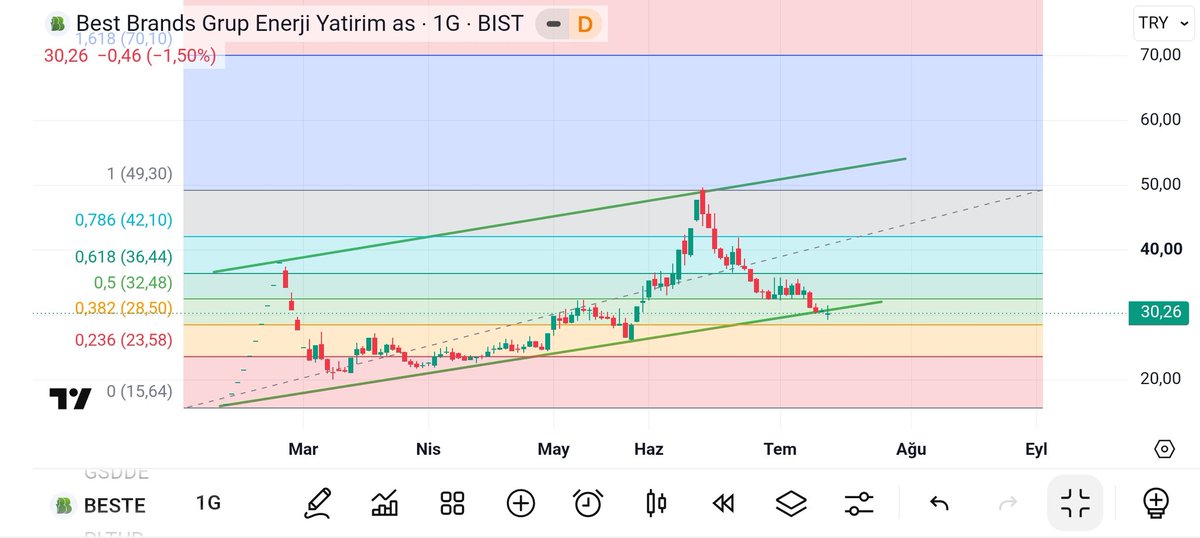Viewport: 1200px width, 538px height.
Task: Open the indicators chart icon
Action: (385, 503)
